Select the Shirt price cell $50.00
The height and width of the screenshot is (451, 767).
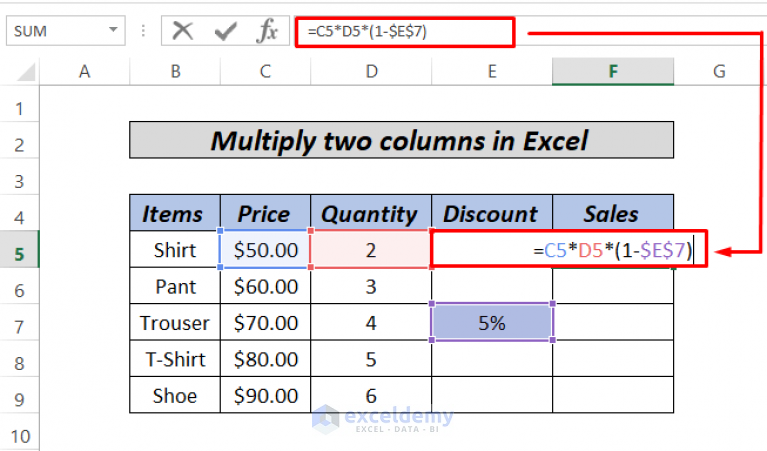265,250
